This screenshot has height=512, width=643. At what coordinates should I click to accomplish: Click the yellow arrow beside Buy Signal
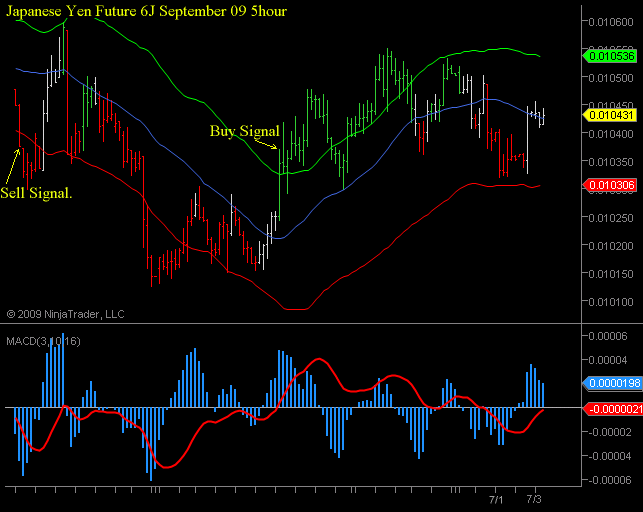coord(266,145)
